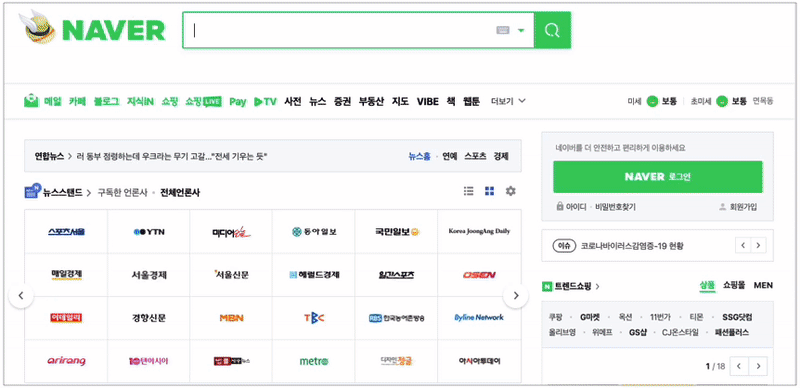Open the 헤럴드경제 press tile
This screenshot has width=800, height=388.
pos(314,275)
